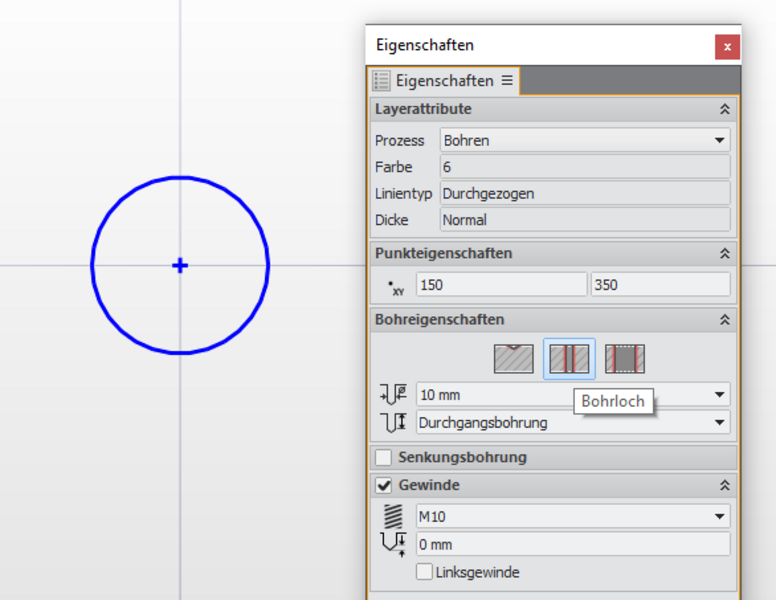This screenshot has height=600, width=776.
Task: Click the Senkungsbohrung section header text
Action: coord(462,457)
